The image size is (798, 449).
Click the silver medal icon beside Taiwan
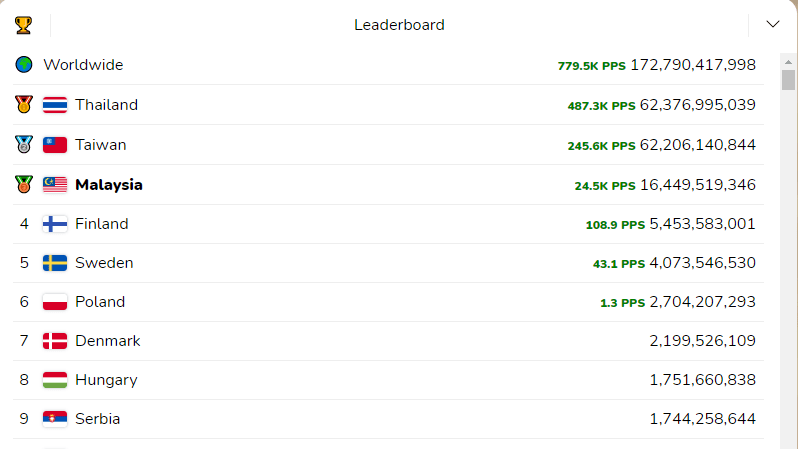(x=24, y=144)
